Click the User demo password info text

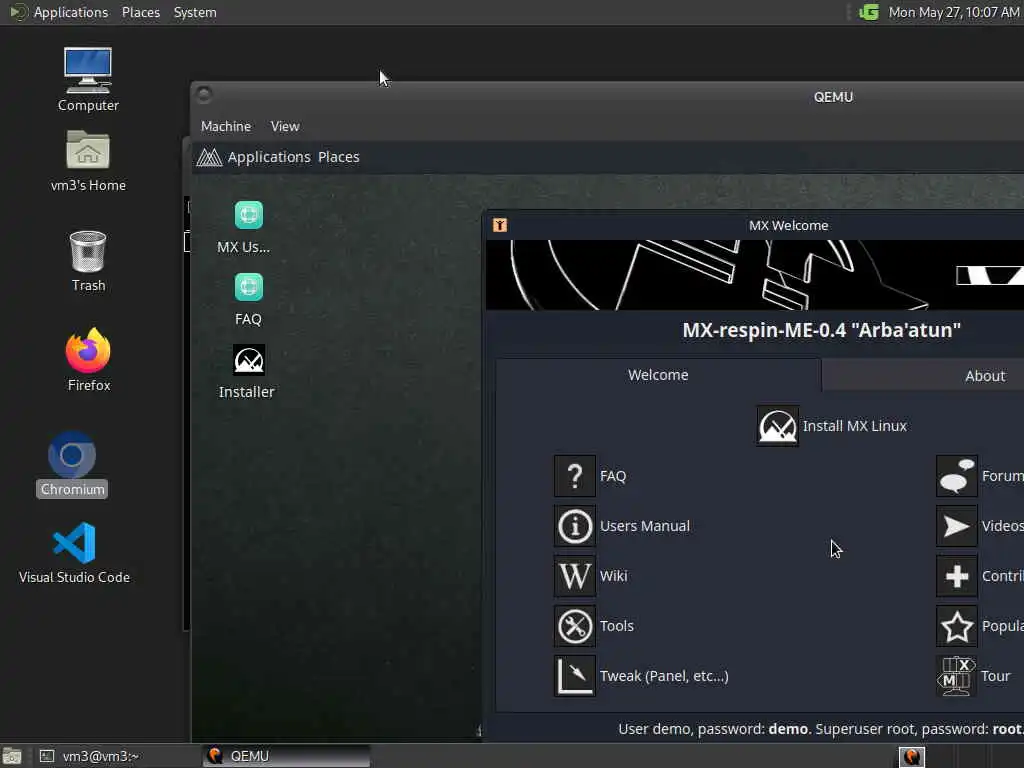821,729
